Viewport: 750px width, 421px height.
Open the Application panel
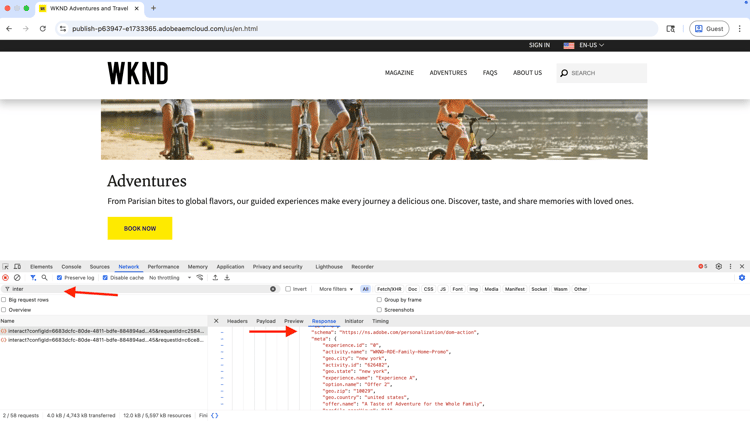230,266
